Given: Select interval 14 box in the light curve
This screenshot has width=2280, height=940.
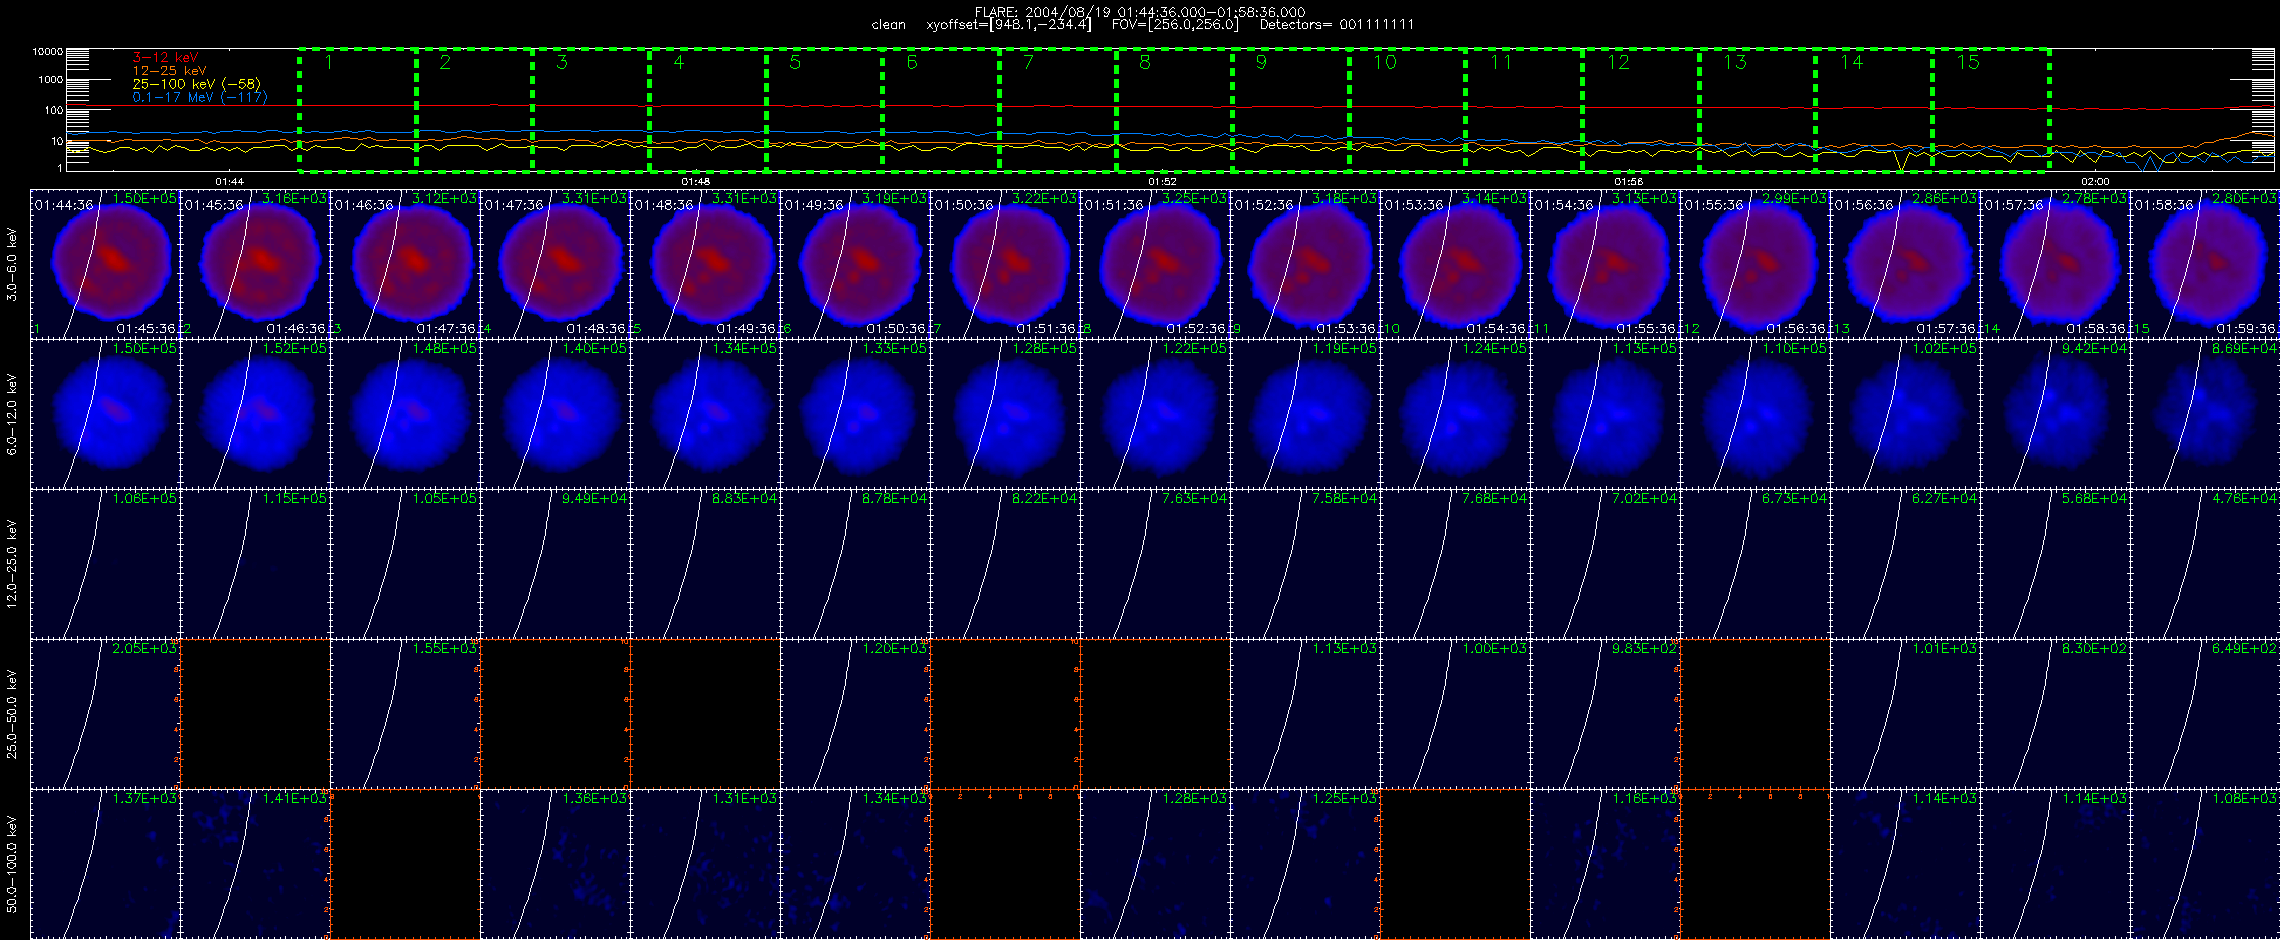Looking at the screenshot, I should pyautogui.click(x=1874, y=109).
